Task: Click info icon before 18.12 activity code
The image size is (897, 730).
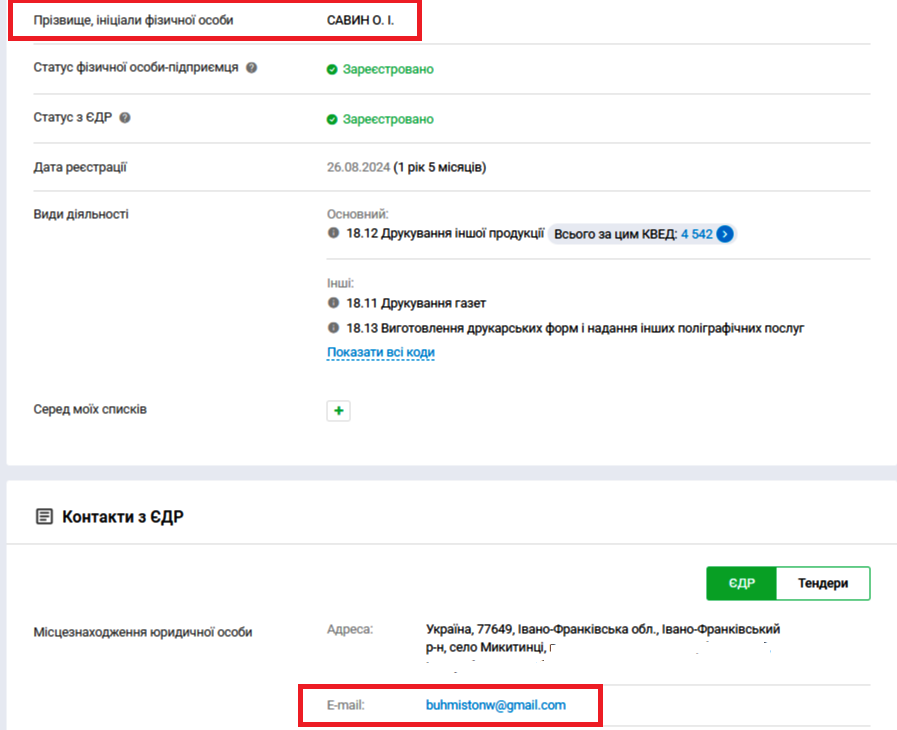Action: click(x=334, y=233)
